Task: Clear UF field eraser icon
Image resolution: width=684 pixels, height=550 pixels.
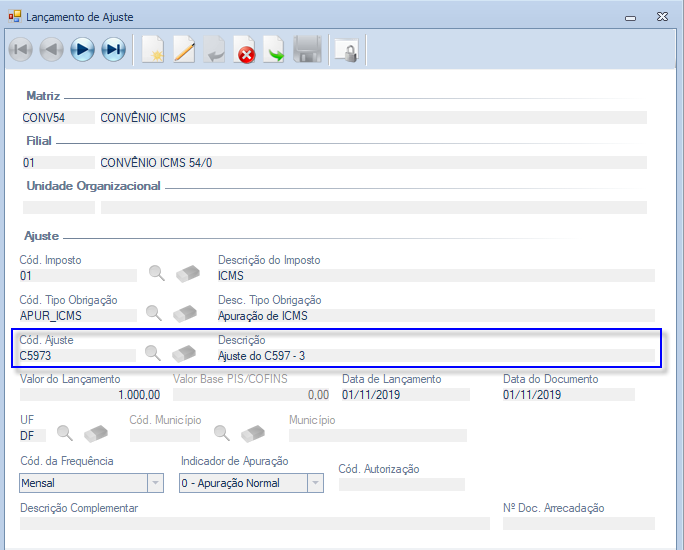Action: point(96,434)
